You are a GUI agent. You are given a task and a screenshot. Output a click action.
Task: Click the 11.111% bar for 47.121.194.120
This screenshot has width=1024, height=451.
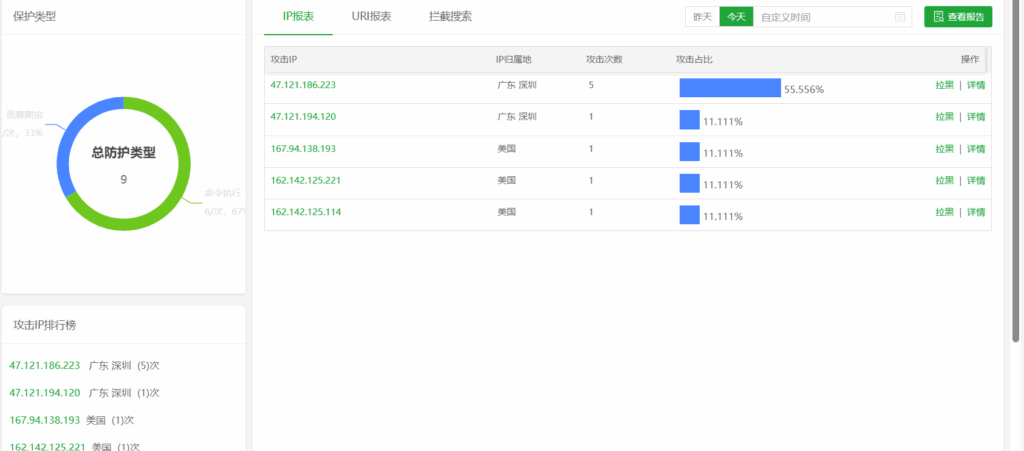coord(690,119)
